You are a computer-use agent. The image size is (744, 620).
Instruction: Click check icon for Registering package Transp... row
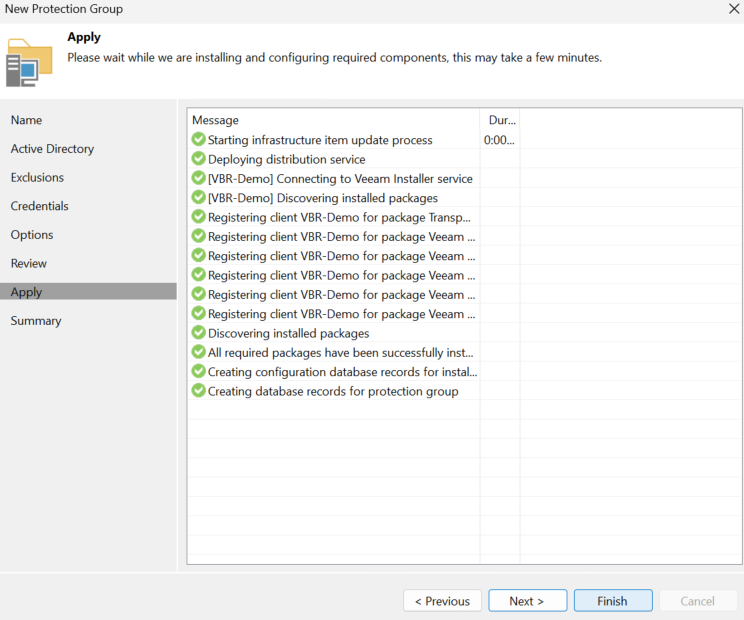point(198,217)
